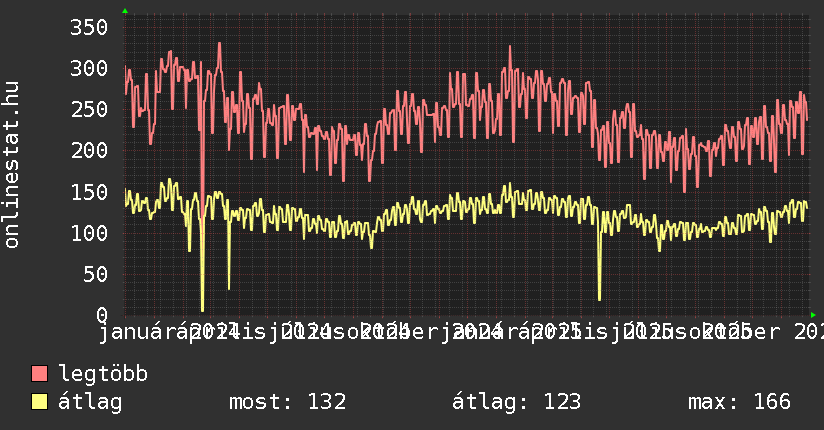Pick the 100 y-axis tick label

88,232
